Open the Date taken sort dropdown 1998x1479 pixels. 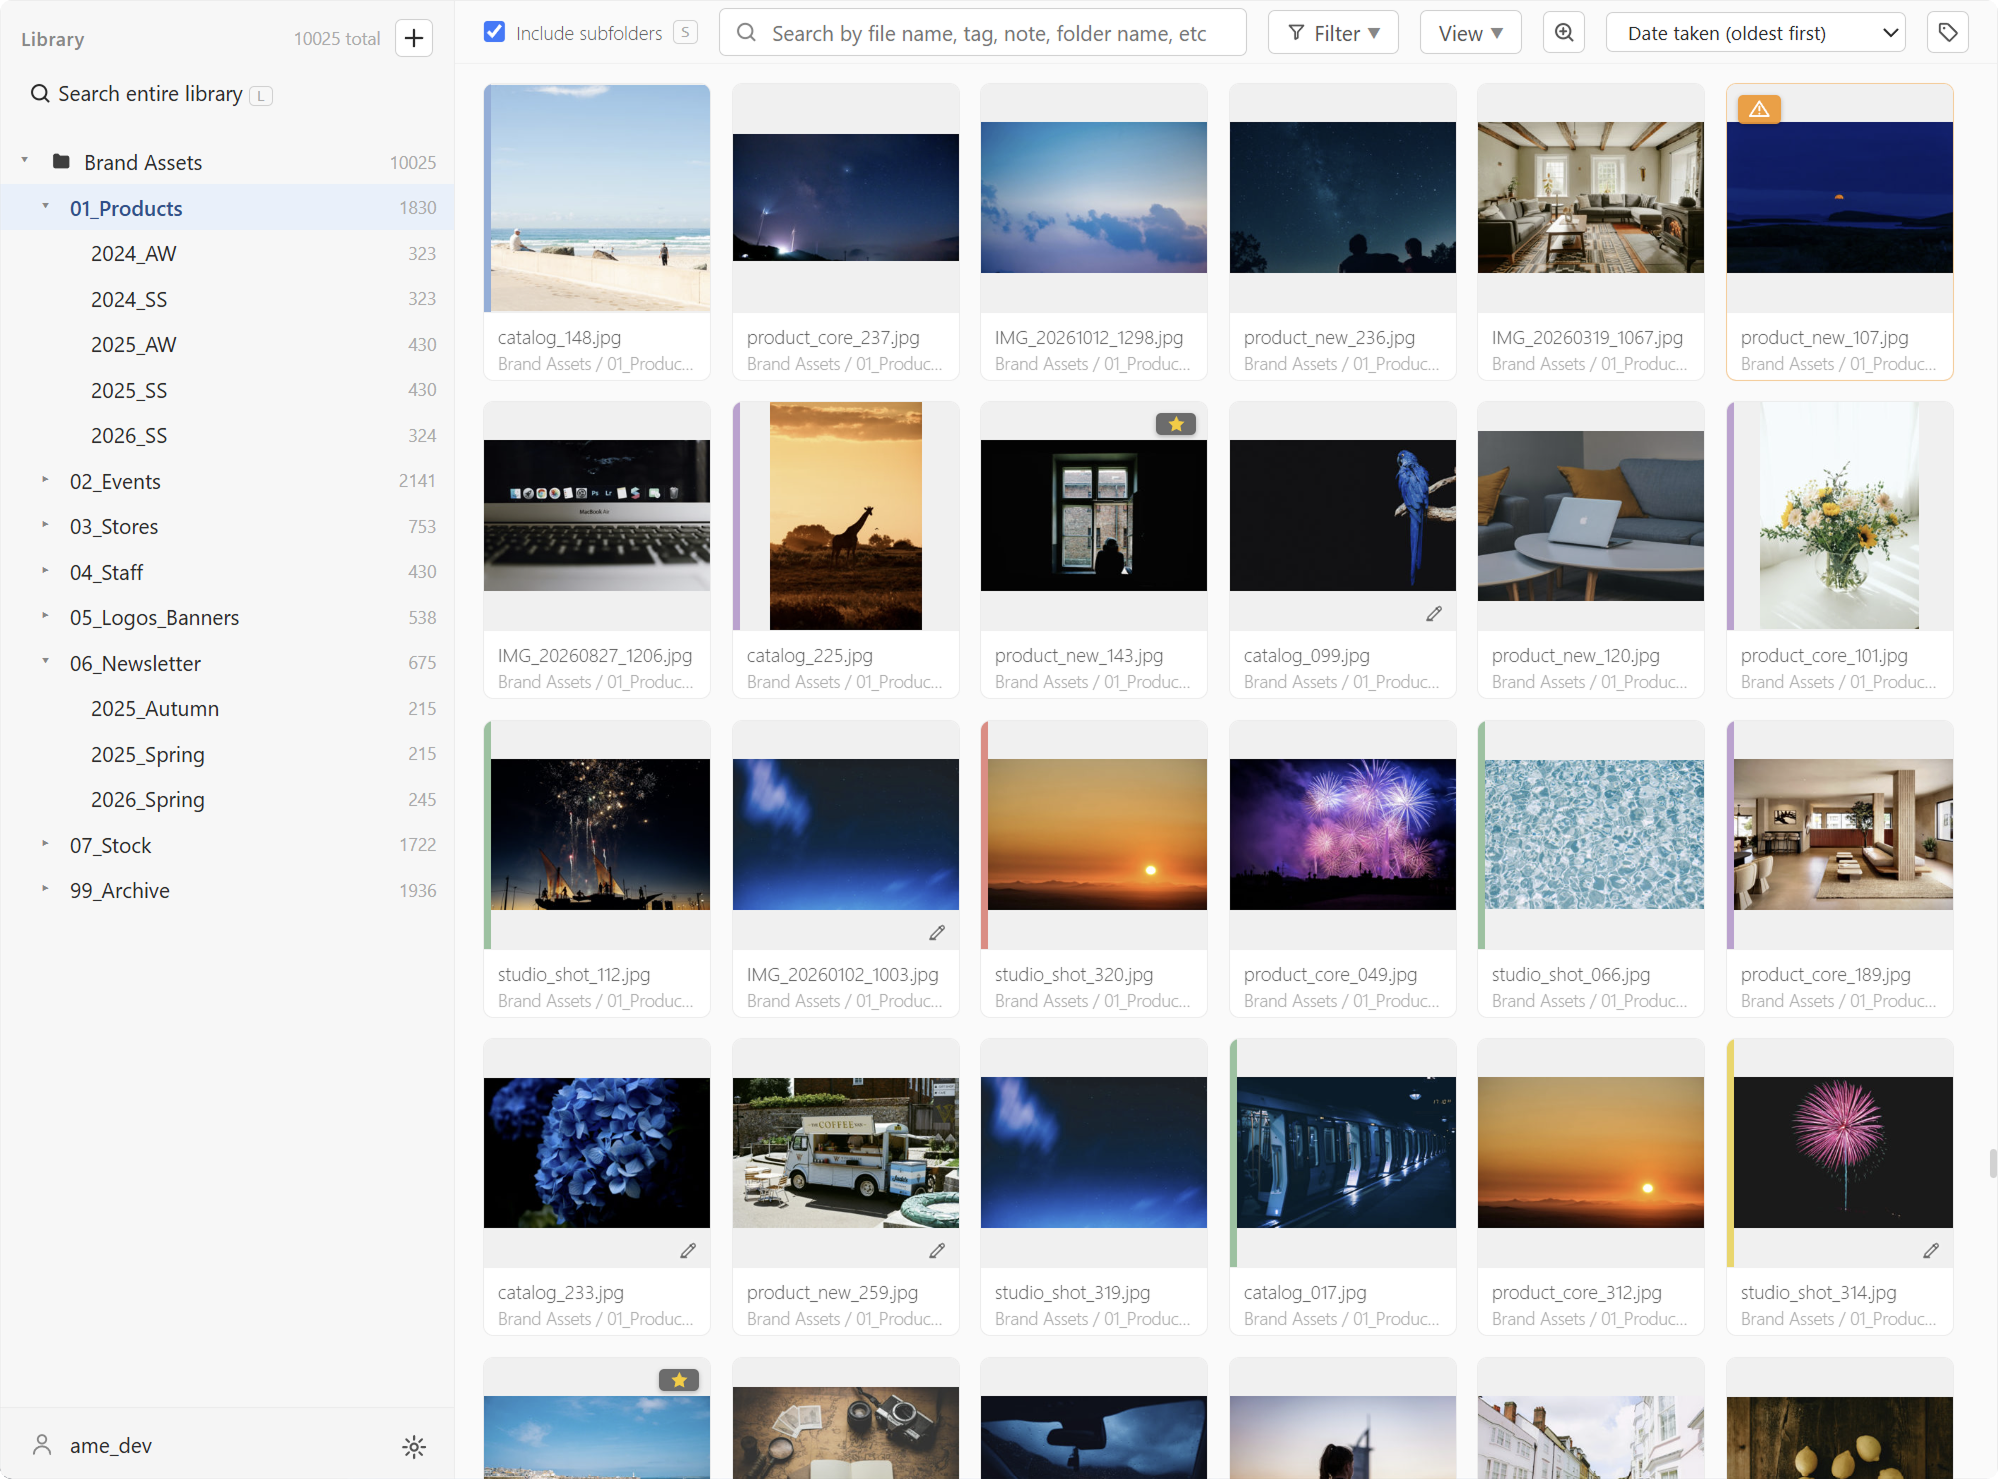[x=1755, y=33]
